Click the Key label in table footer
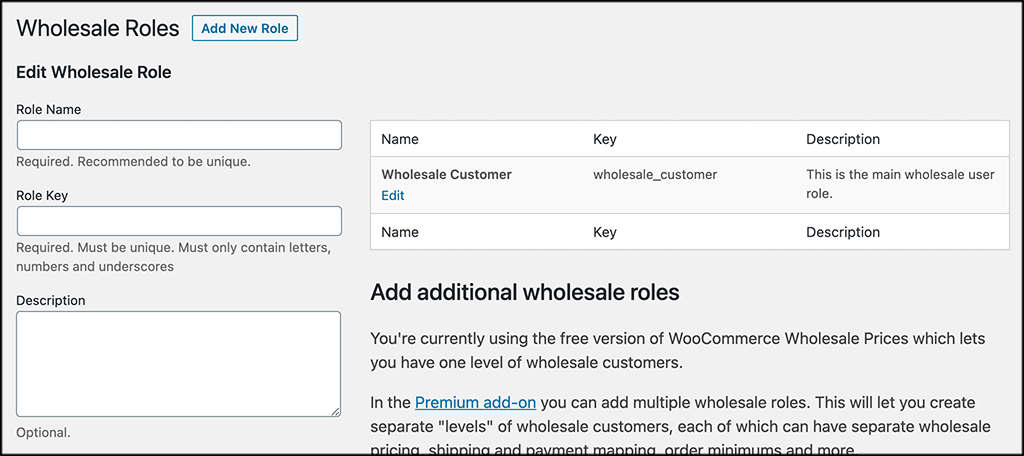The height and width of the screenshot is (456, 1024). pyautogui.click(x=604, y=232)
